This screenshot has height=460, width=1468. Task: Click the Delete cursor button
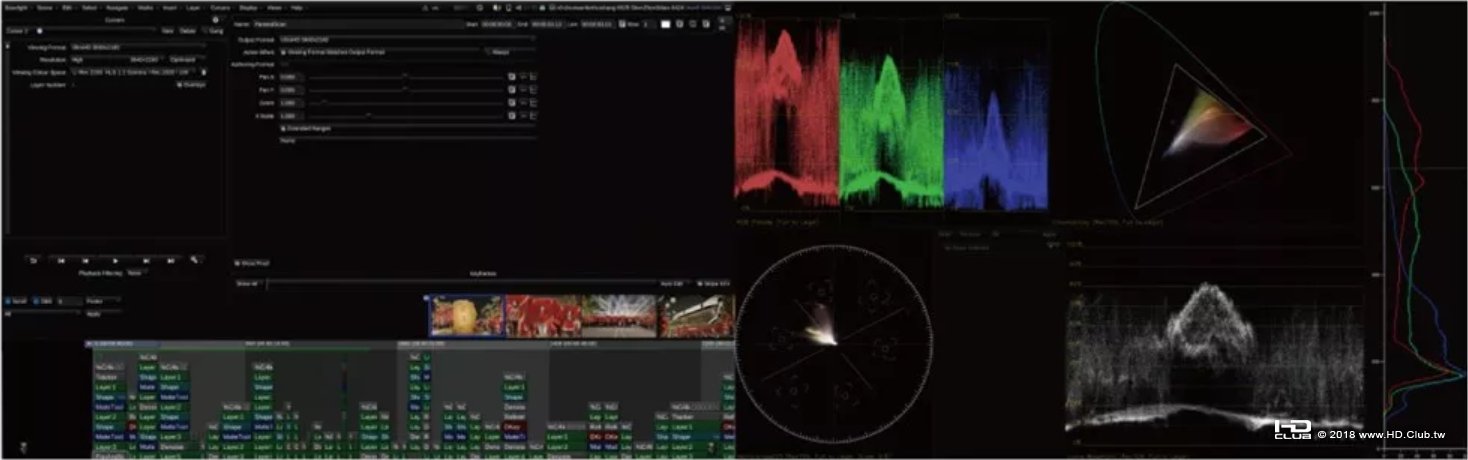188,31
